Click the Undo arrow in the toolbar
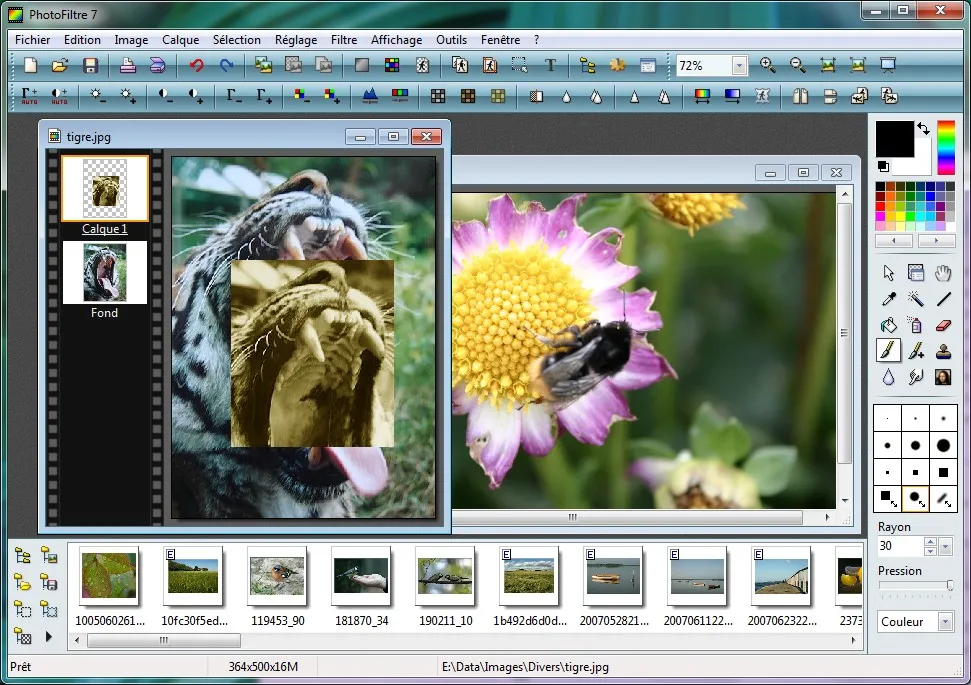Image resolution: width=971 pixels, height=685 pixels. [x=194, y=64]
